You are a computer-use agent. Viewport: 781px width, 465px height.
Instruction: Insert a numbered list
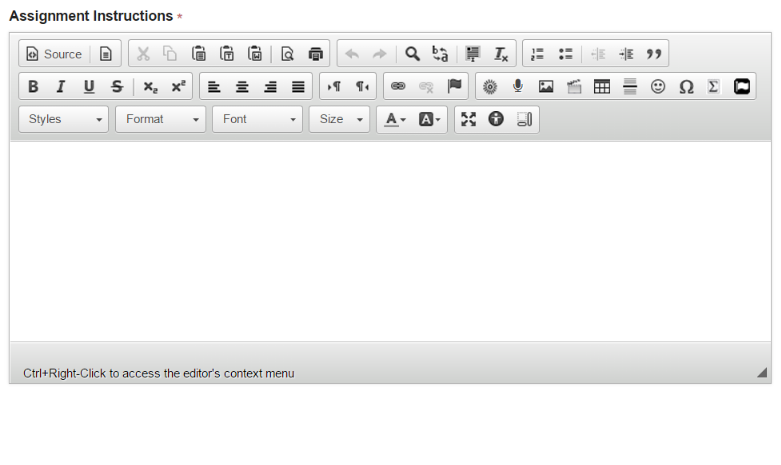(537, 54)
